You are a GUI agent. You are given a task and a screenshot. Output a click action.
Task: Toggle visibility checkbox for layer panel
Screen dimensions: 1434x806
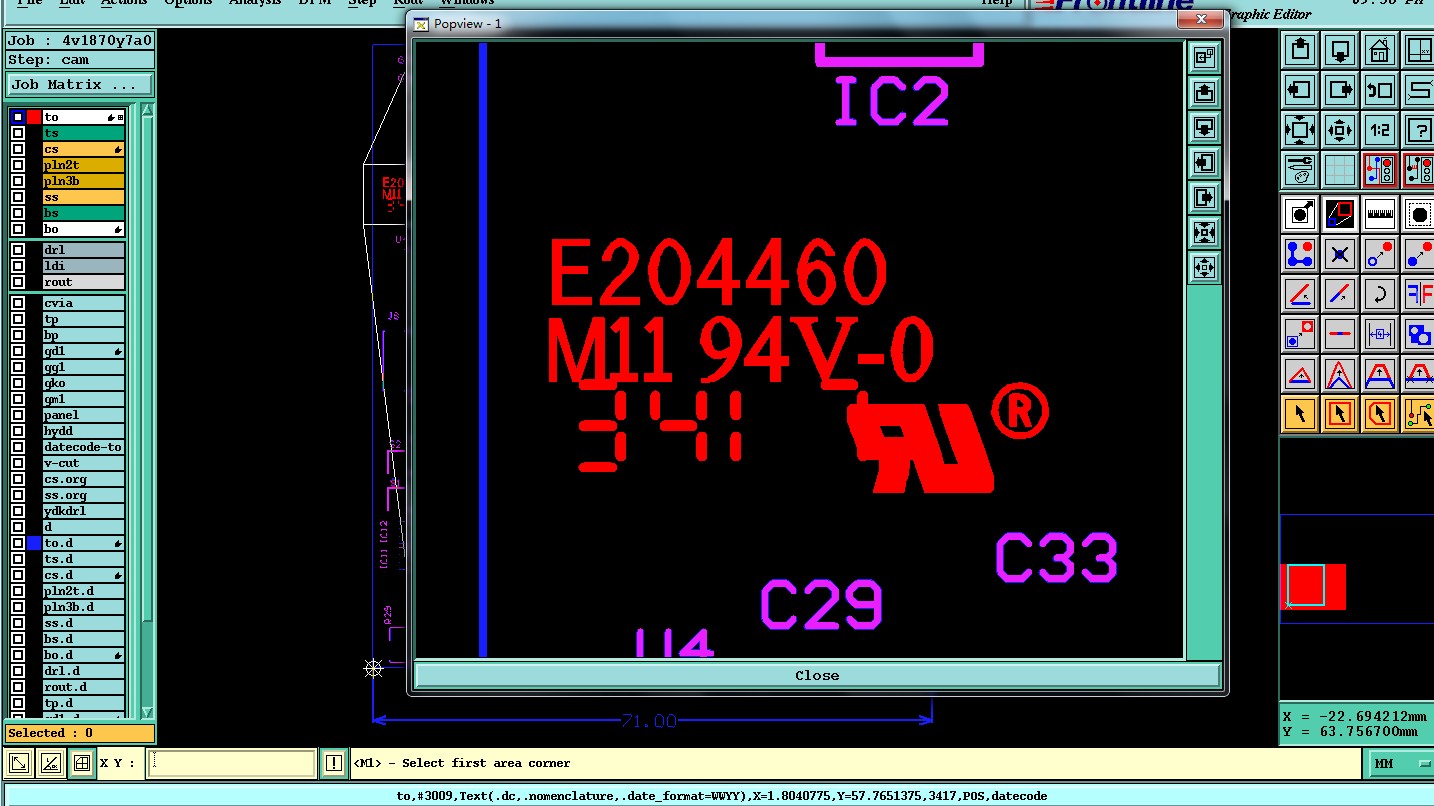18,415
